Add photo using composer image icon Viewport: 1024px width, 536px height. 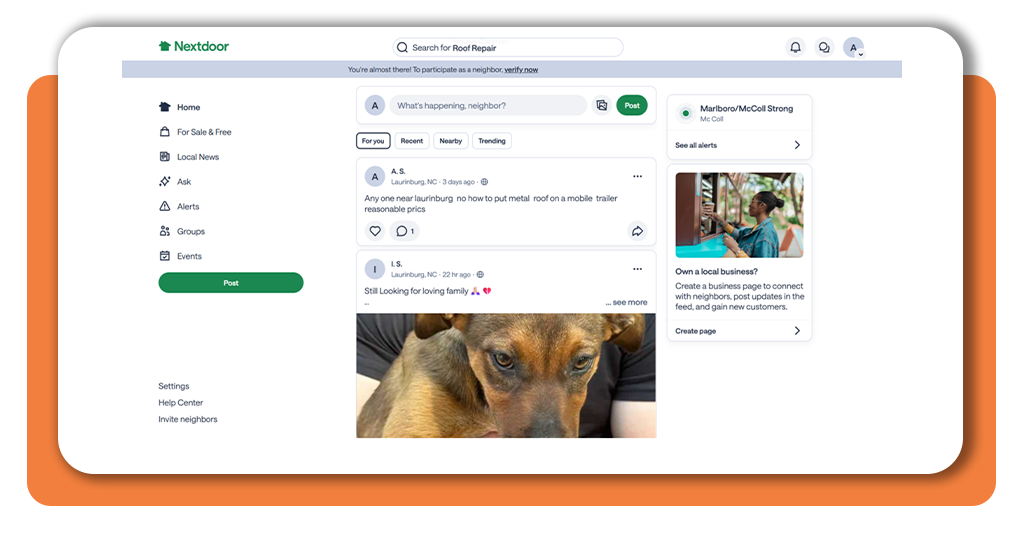(601, 106)
